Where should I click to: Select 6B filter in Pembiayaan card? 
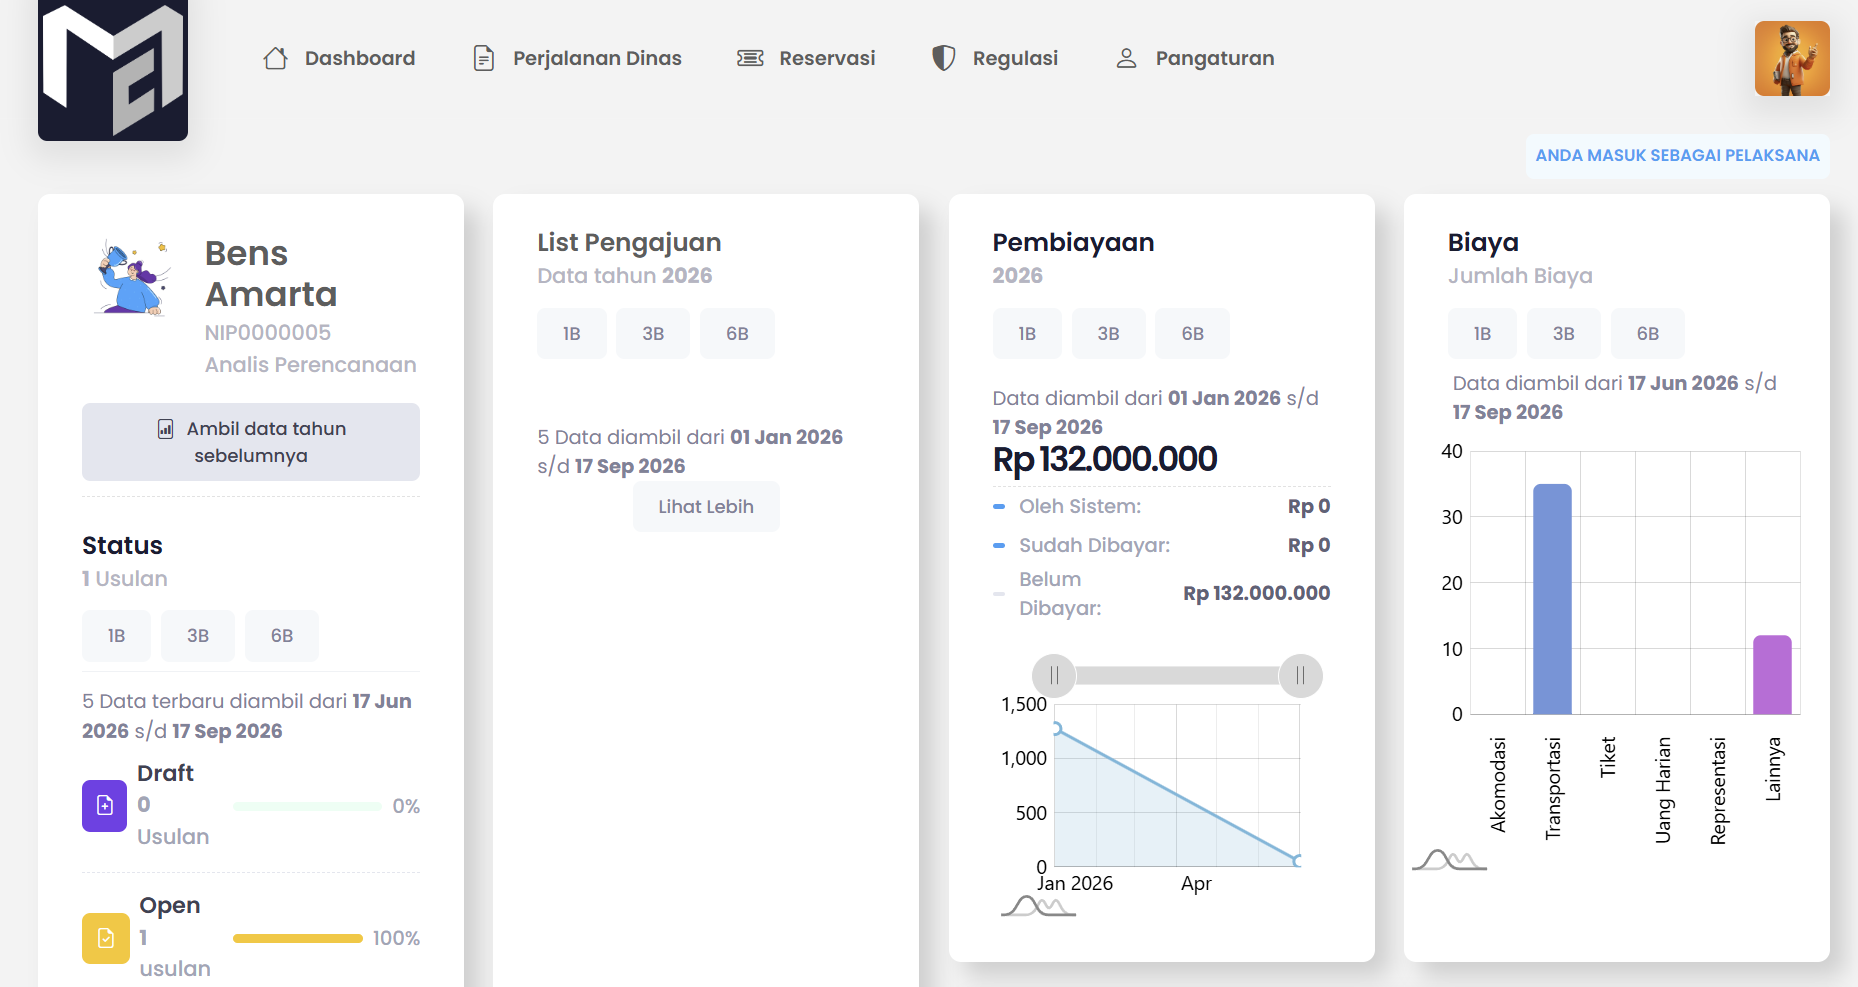1193,334
